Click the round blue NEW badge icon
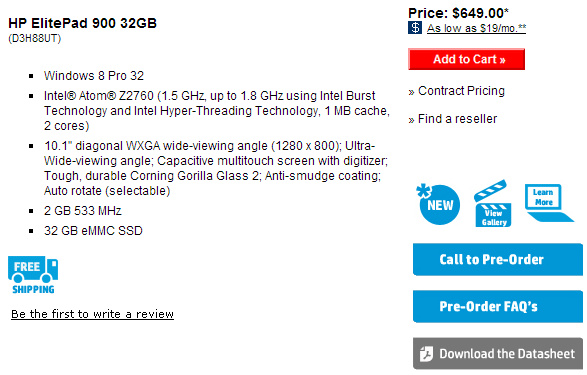The image size is (587, 375). click(x=438, y=204)
